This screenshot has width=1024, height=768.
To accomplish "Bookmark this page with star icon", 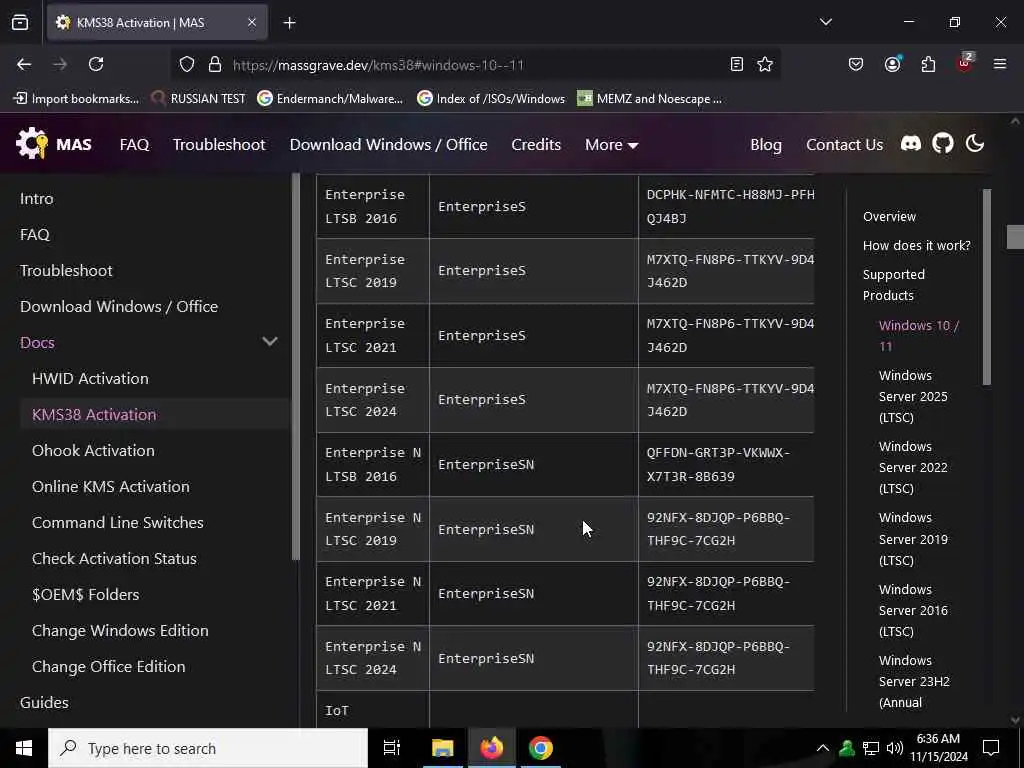I will pos(765,64).
